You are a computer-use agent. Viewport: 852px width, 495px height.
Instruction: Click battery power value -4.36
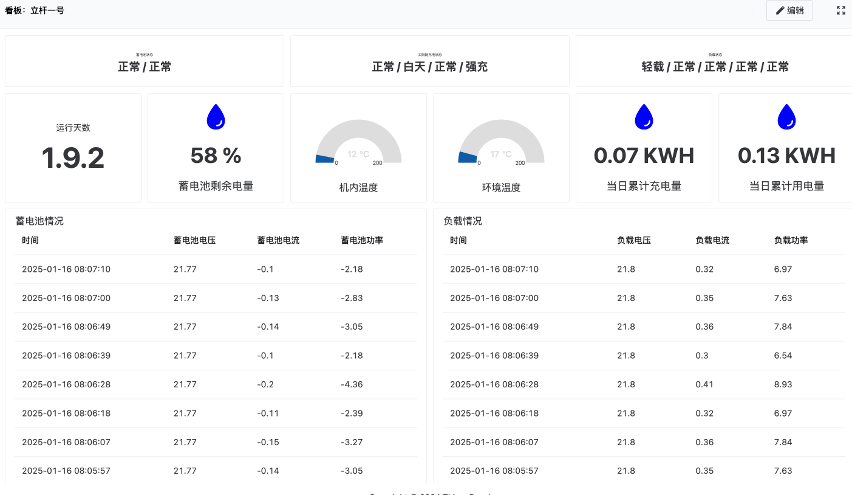(352, 384)
